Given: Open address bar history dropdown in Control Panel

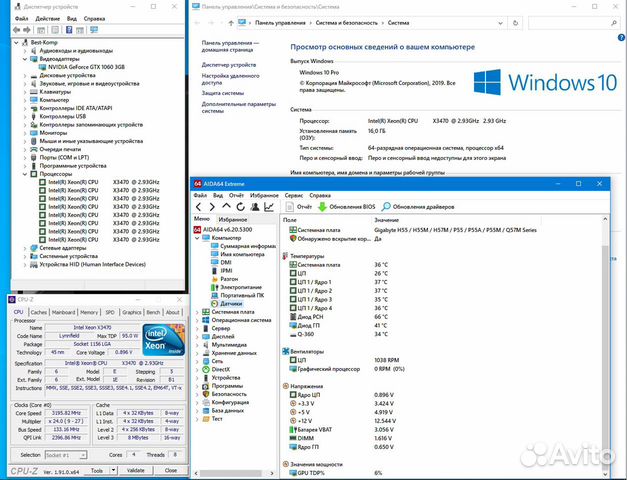Looking at the screenshot, I should pos(500,23).
